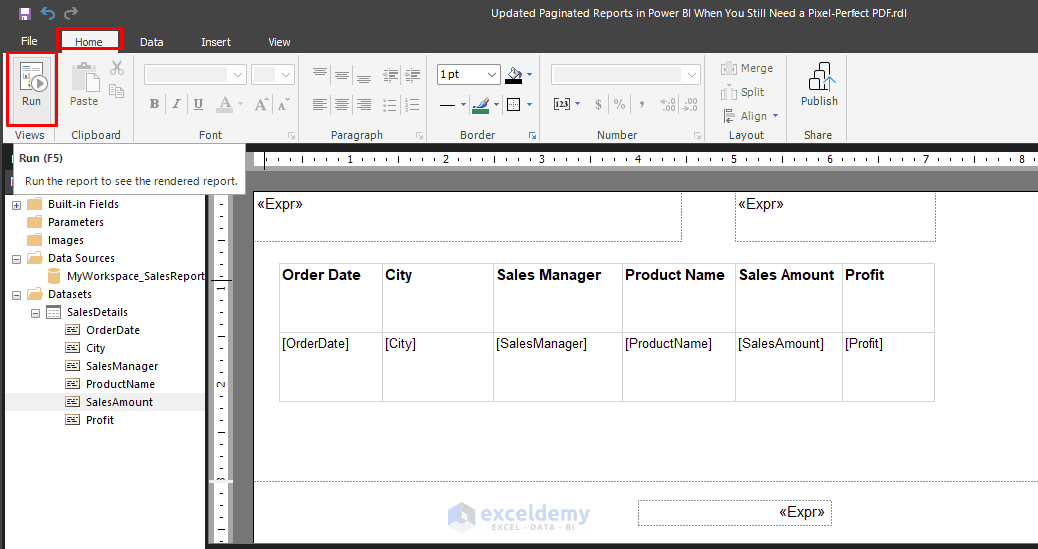Open the Align layout dropdown

[x=751, y=116]
